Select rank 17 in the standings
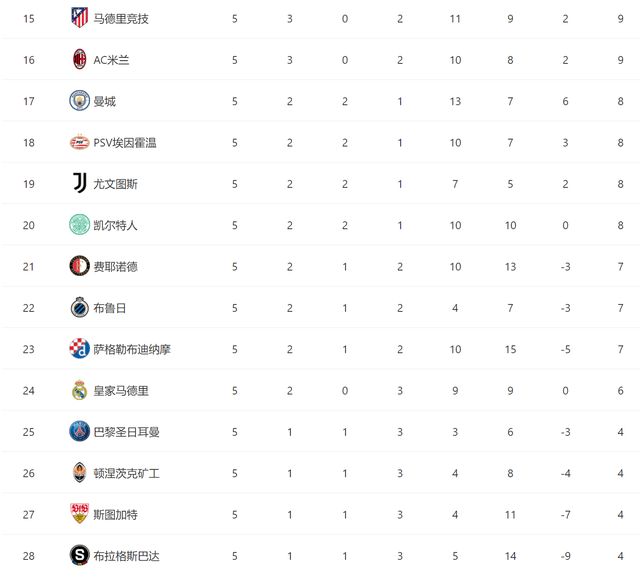Image resolution: width=640 pixels, height=575 pixels. pos(29,101)
